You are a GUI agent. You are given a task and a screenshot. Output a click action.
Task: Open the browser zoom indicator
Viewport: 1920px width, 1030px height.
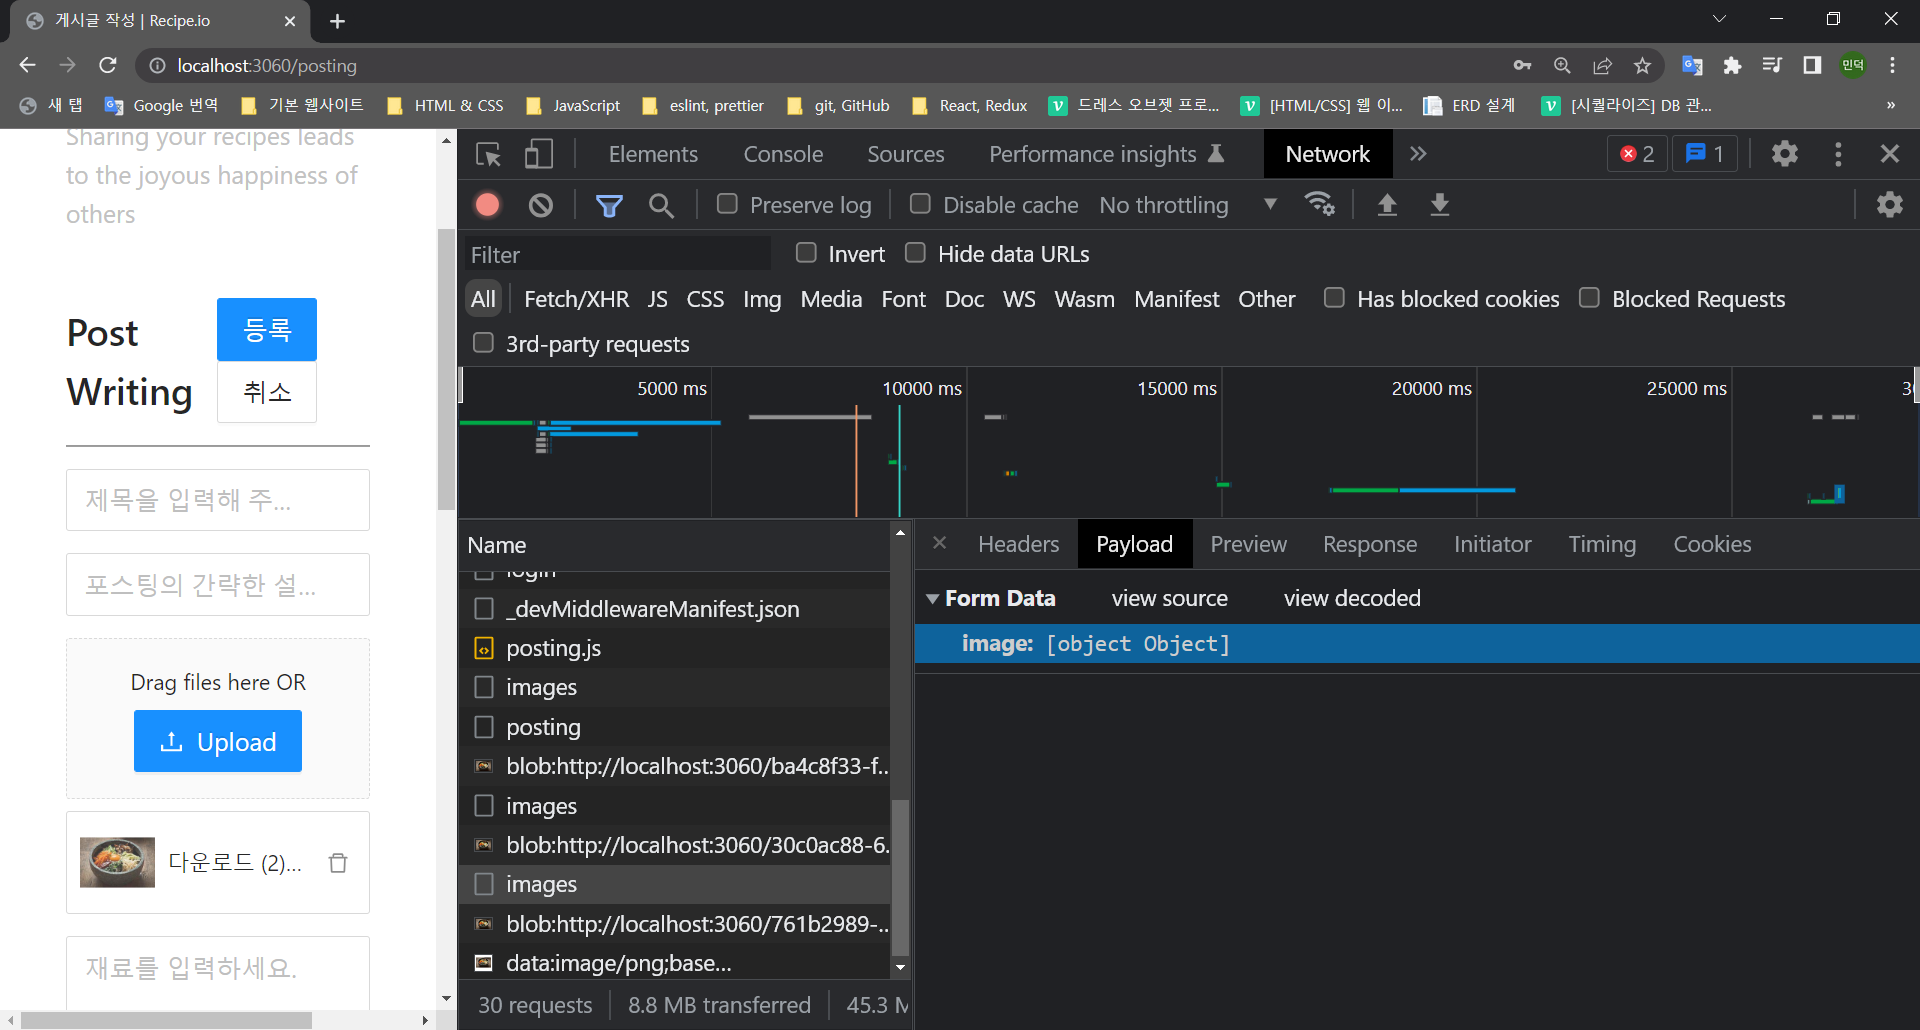tap(1562, 65)
